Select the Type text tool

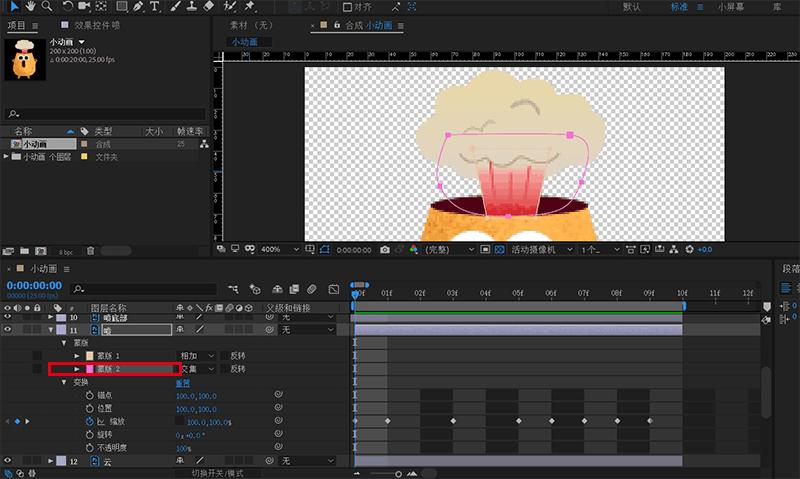tap(155, 7)
